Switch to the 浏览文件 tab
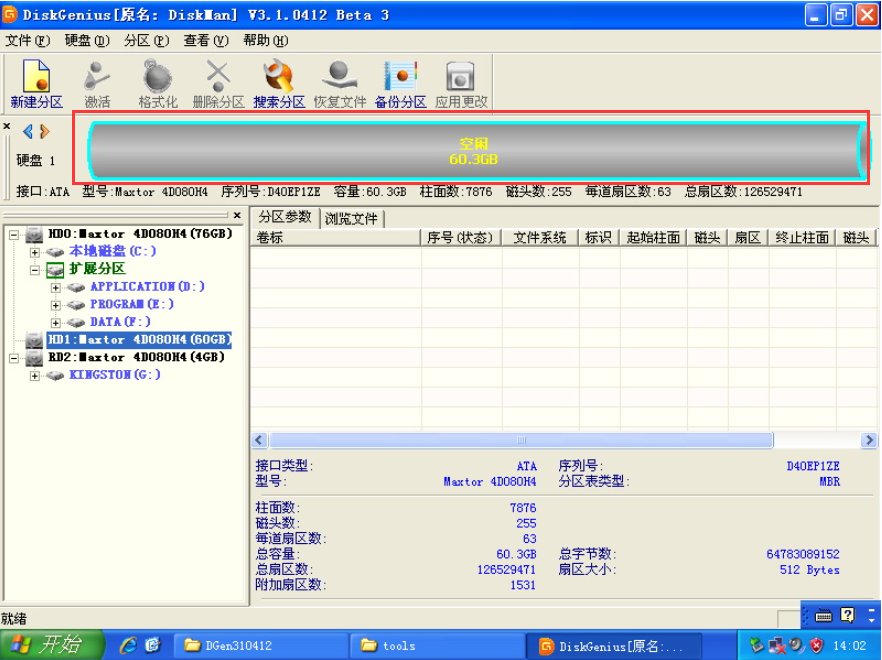Viewport: 882px width, 660px height. [x=352, y=217]
